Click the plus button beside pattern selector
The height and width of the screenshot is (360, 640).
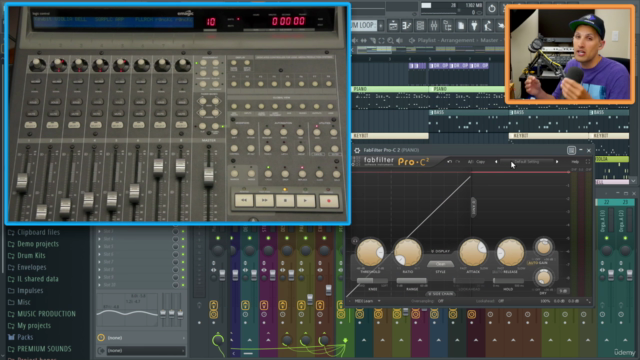tap(381, 26)
